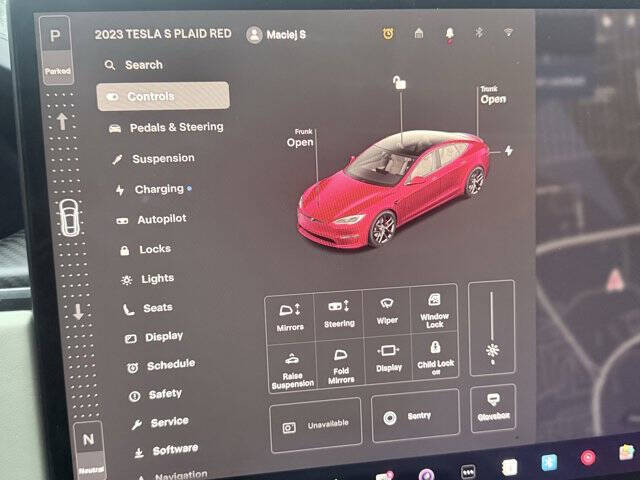Tap the Mirrors adjustment button
The height and width of the screenshot is (480, 640).
click(x=290, y=317)
